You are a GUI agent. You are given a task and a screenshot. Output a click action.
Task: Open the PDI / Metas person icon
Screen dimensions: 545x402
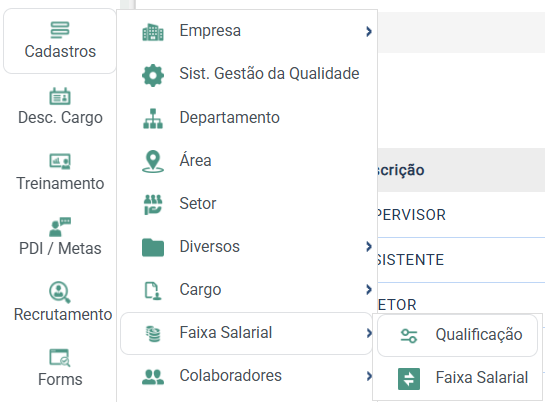(60, 227)
